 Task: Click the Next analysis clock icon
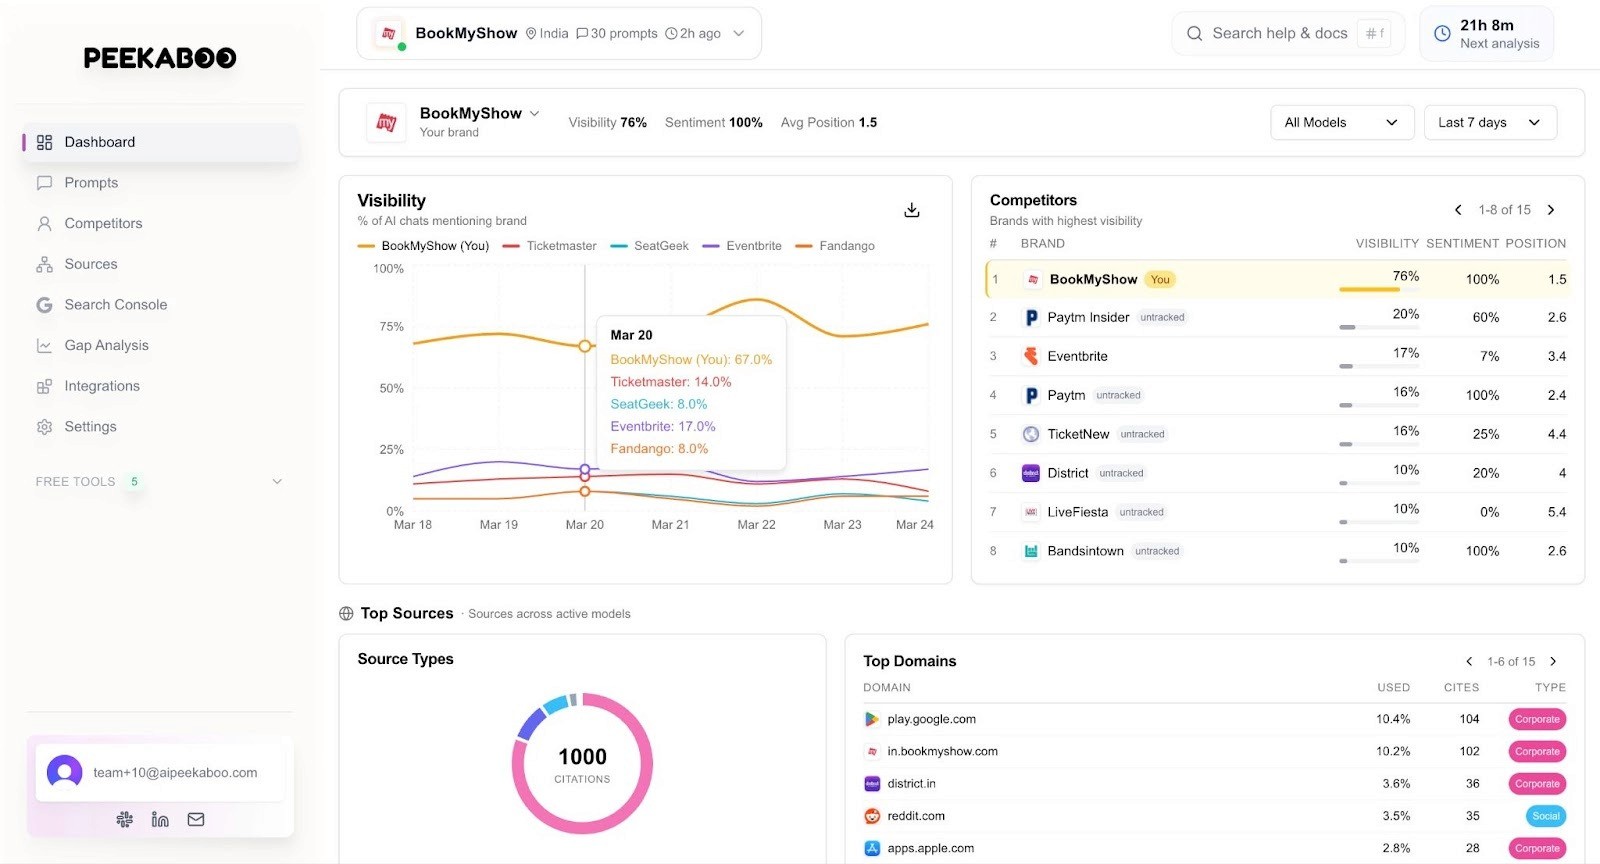click(1442, 34)
